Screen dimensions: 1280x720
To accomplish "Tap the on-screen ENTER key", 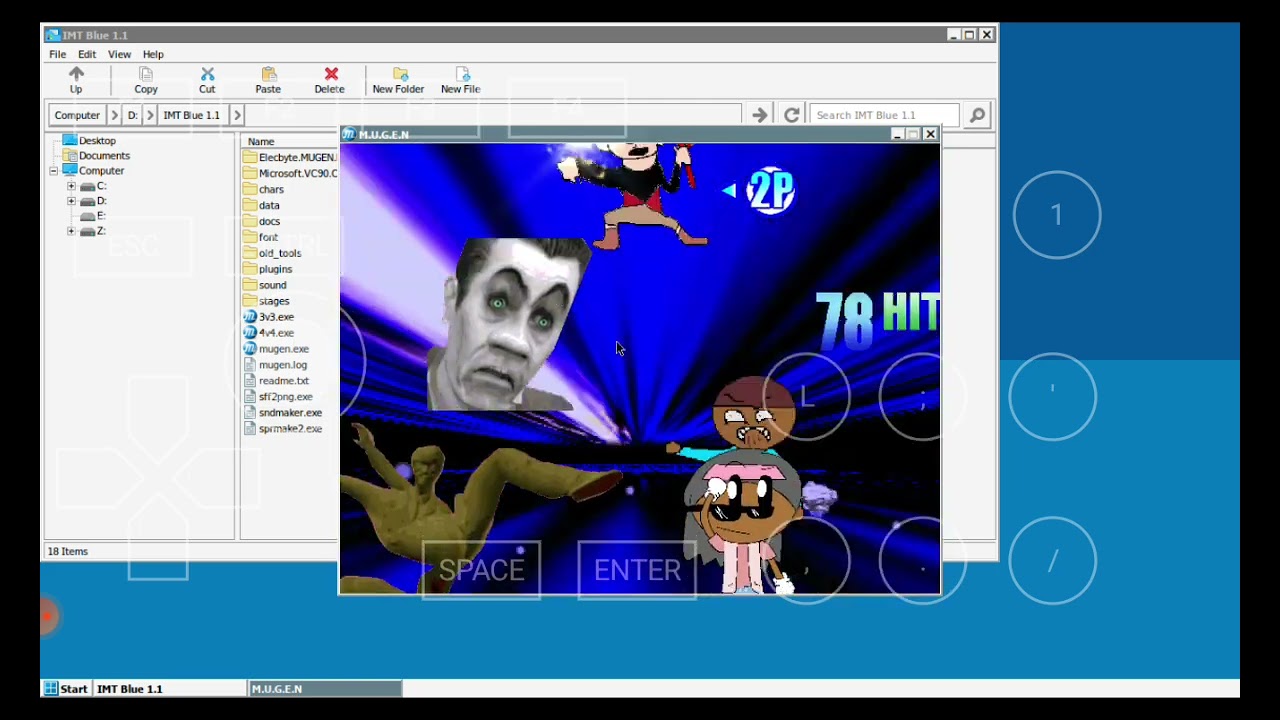I will point(637,570).
